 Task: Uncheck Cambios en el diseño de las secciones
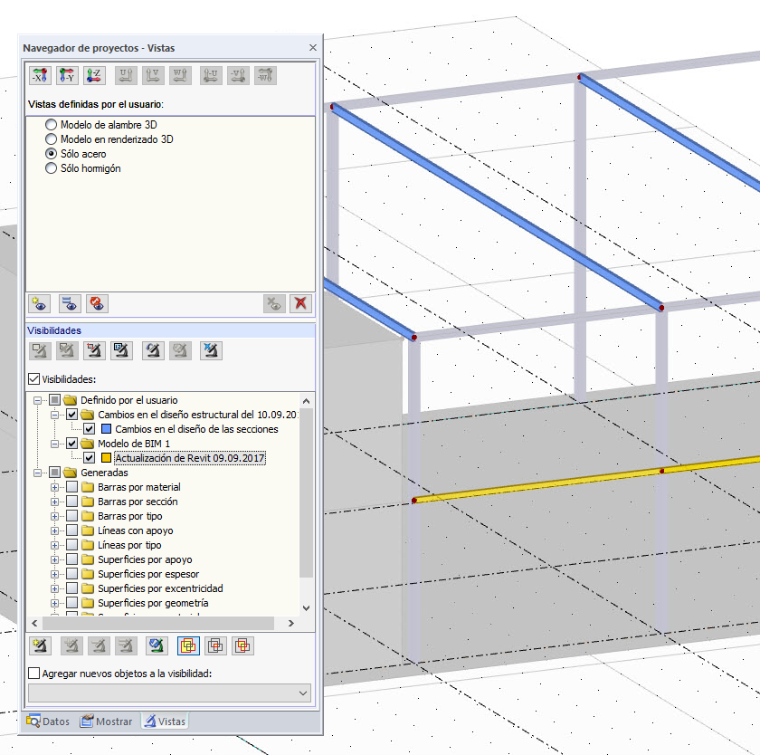89,429
